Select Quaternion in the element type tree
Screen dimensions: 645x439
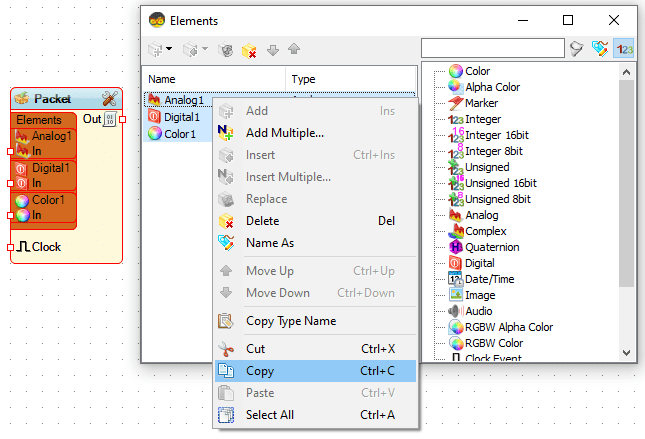[484, 247]
